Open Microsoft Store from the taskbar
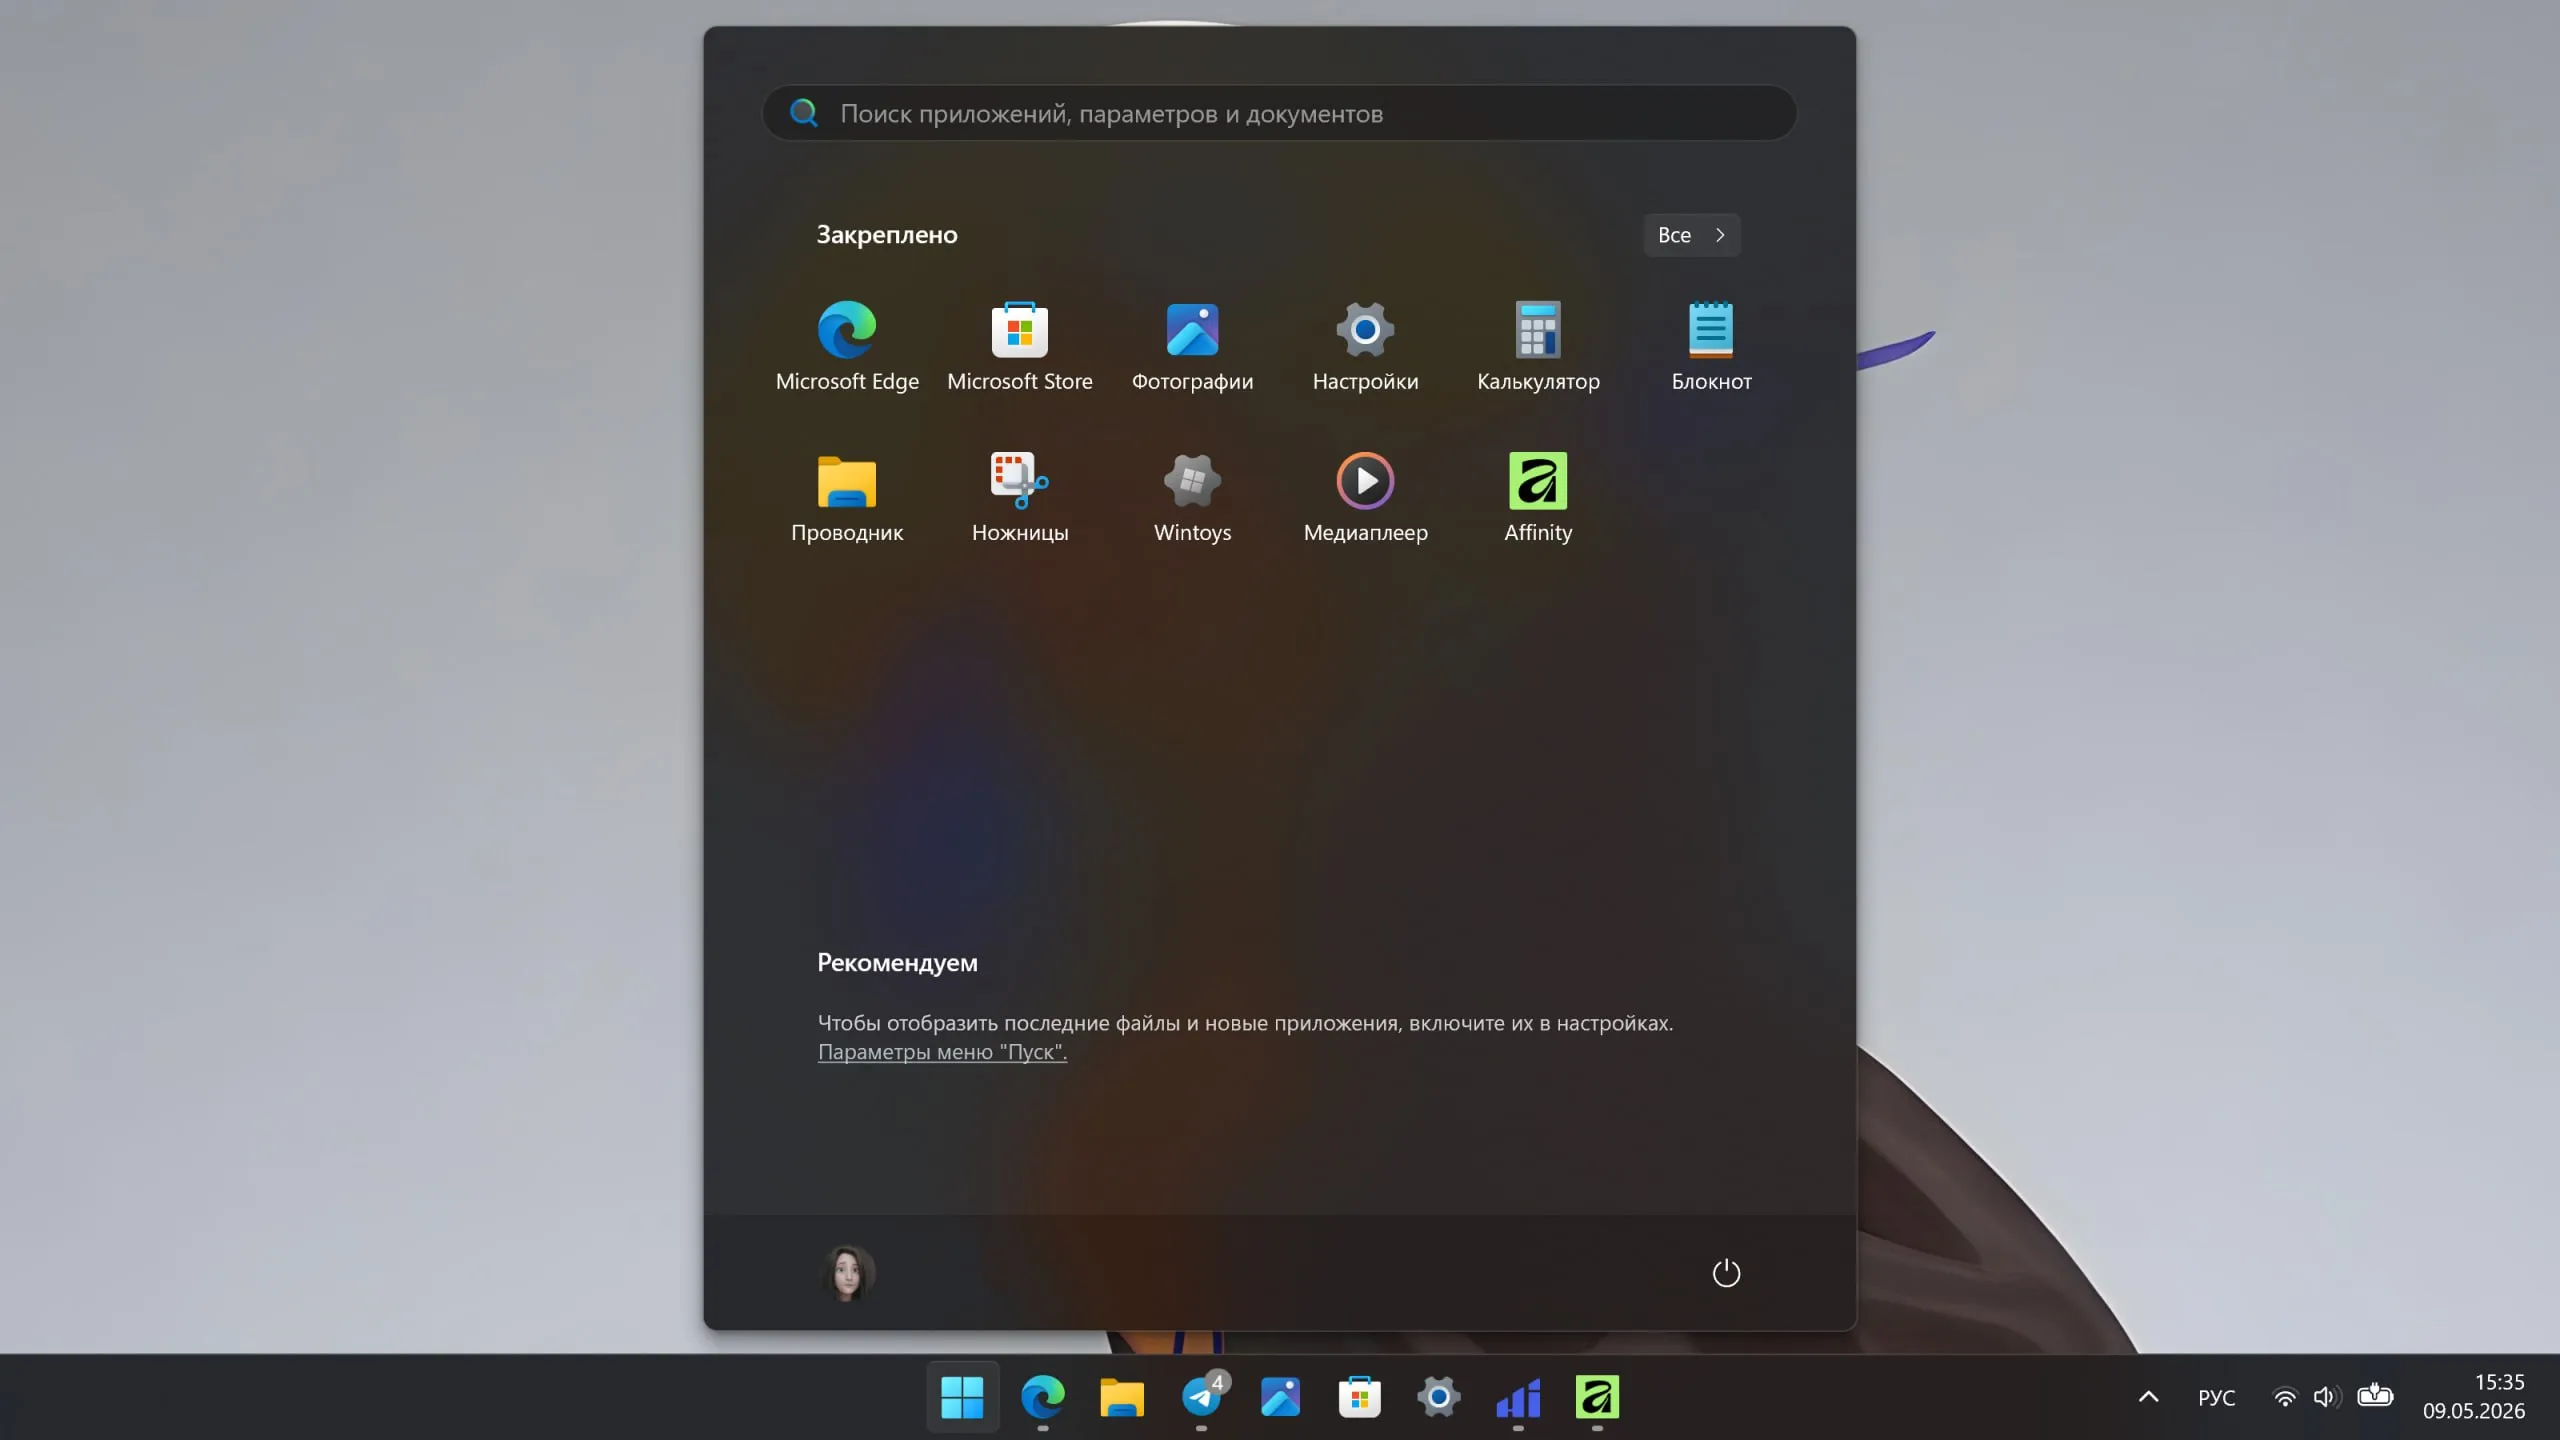 click(x=1359, y=1397)
